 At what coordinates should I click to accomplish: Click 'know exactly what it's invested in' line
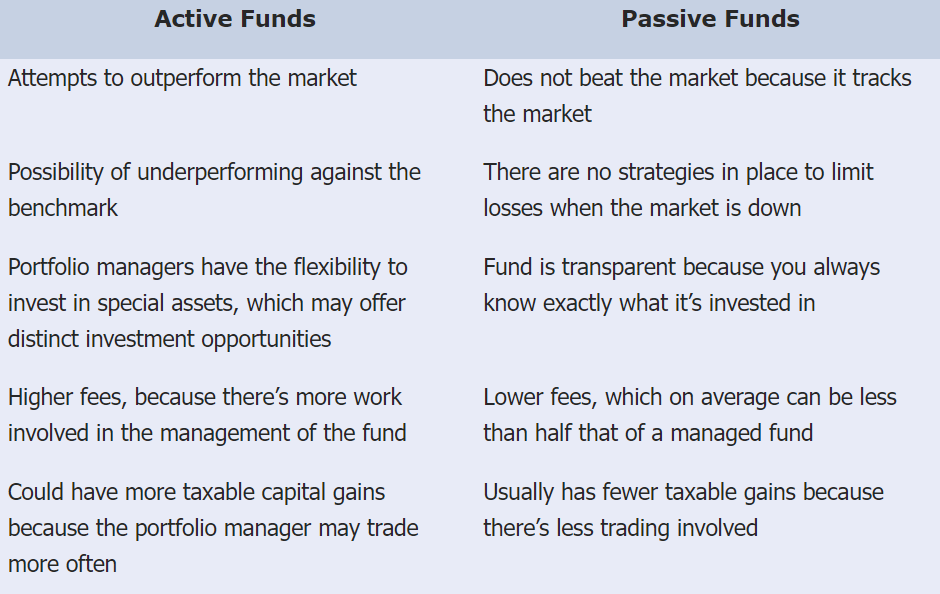click(x=649, y=303)
